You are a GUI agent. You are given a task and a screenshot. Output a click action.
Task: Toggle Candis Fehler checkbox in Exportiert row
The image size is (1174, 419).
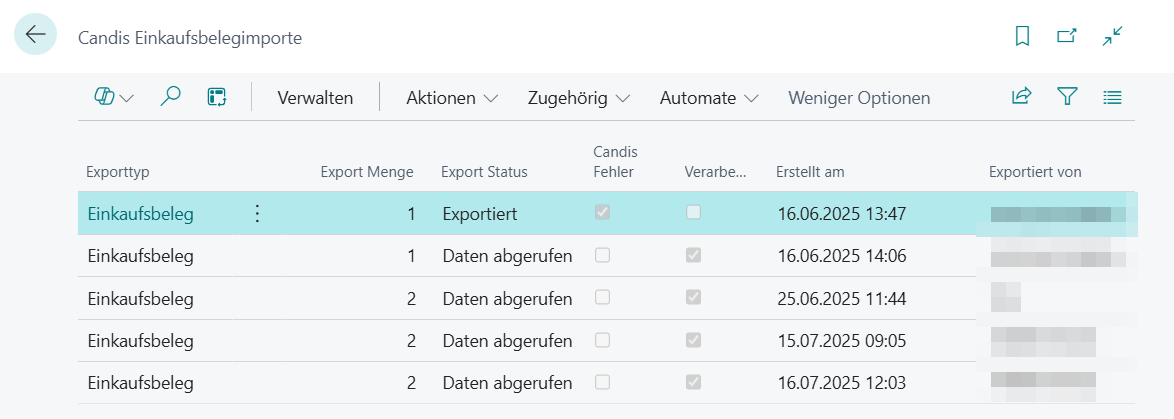pyautogui.click(x=602, y=212)
